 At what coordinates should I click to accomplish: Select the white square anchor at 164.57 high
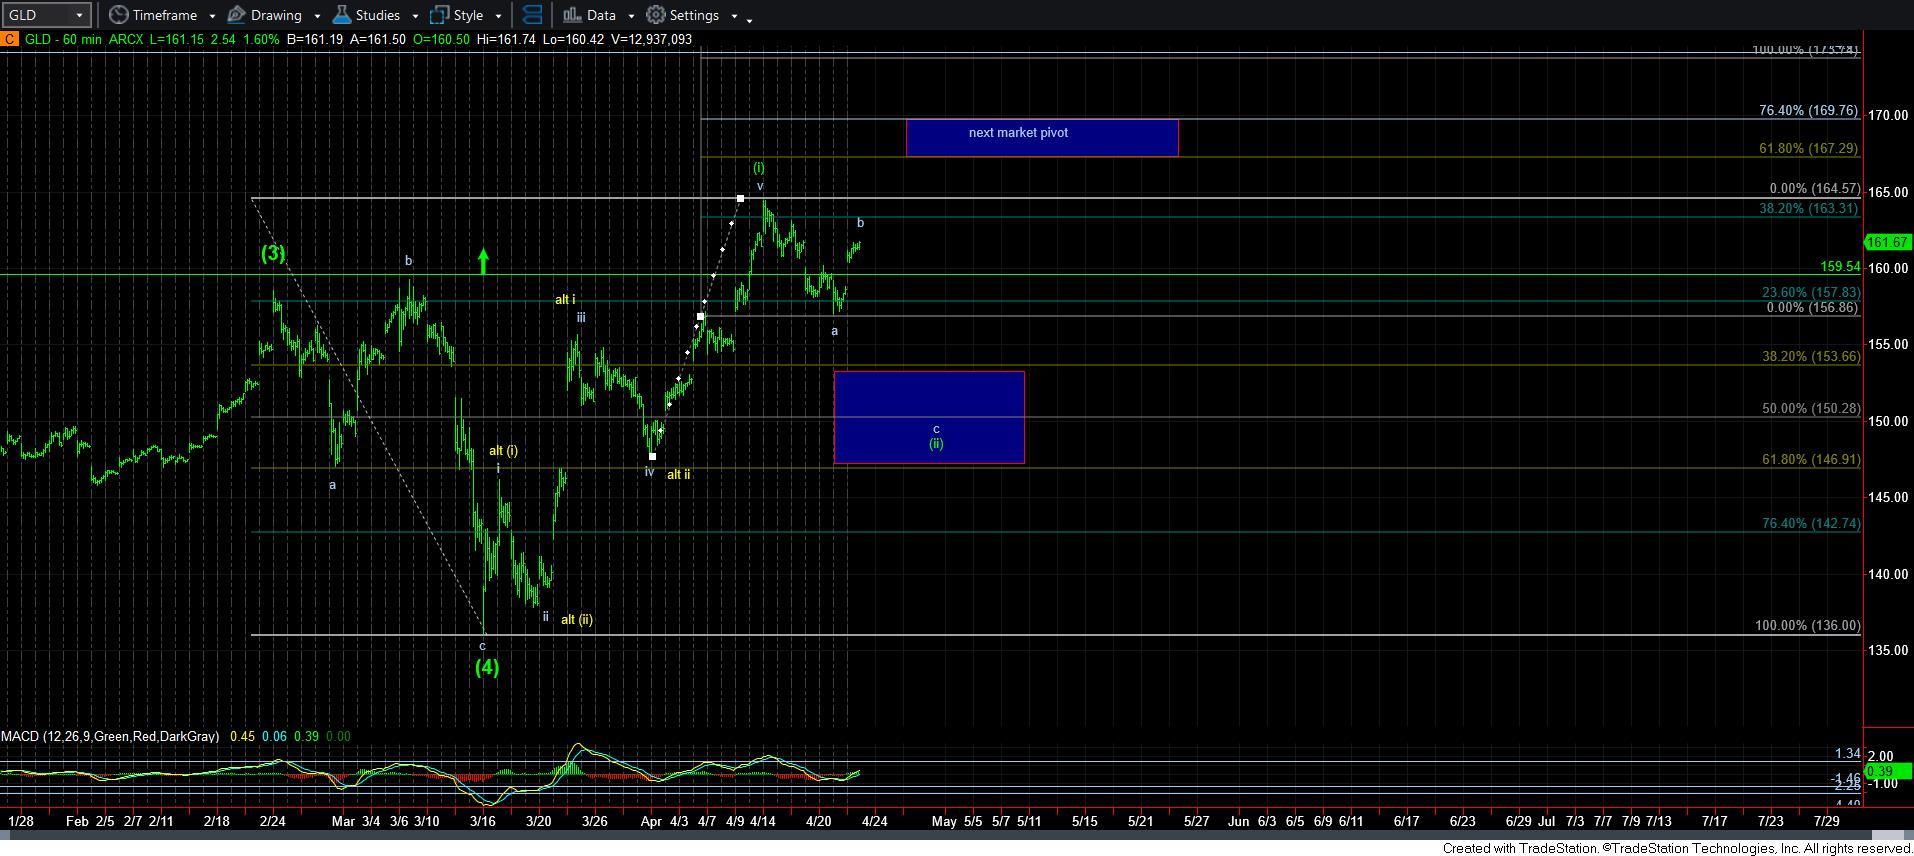pyautogui.click(x=740, y=199)
